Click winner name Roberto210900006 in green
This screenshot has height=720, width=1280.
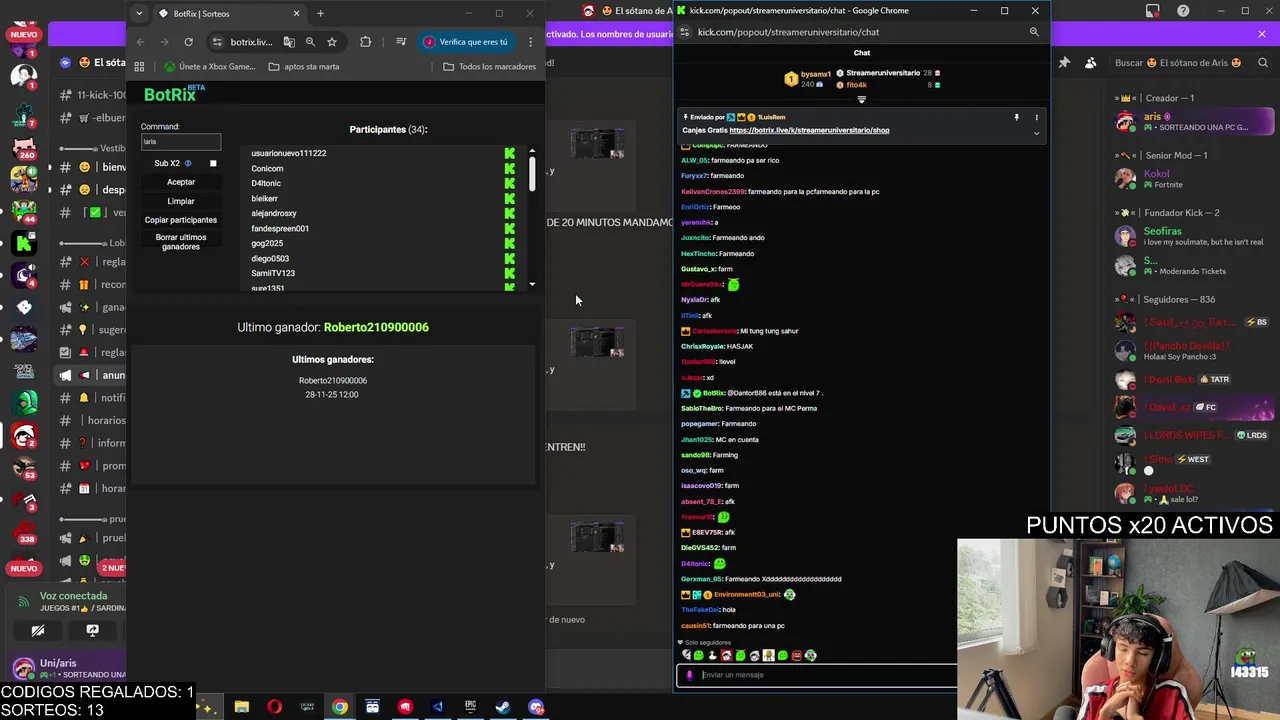point(376,327)
